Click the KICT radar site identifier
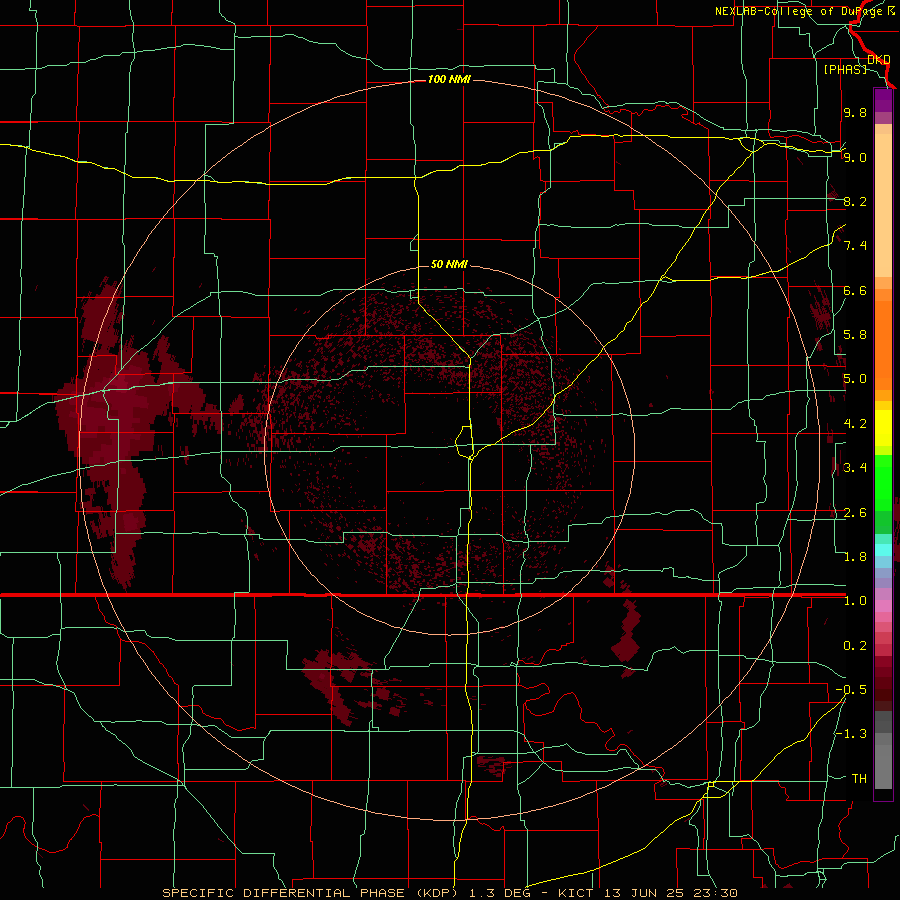900x900 pixels. tap(575, 893)
